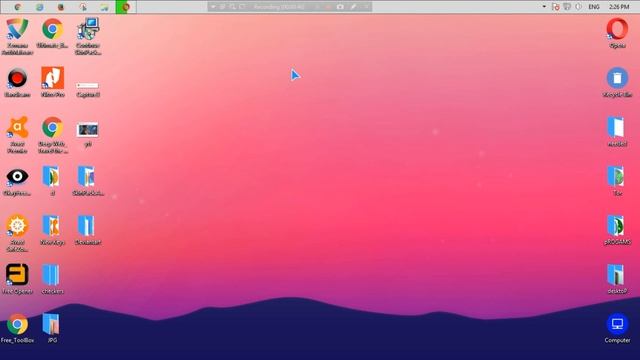The image size is (640, 360).
Task: Click the network tray icon
Action: coord(567,7)
